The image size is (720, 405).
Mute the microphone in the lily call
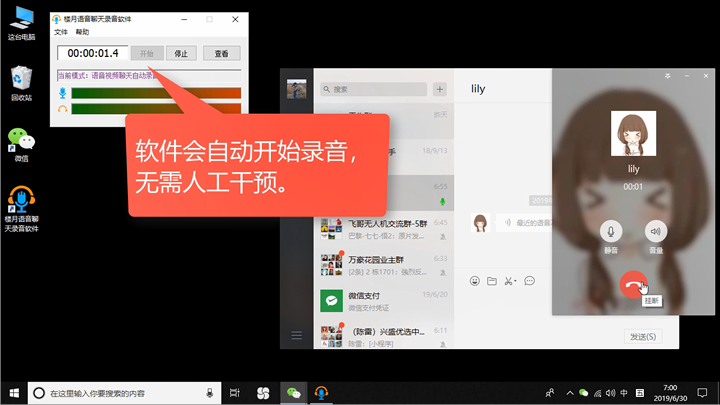coord(611,231)
